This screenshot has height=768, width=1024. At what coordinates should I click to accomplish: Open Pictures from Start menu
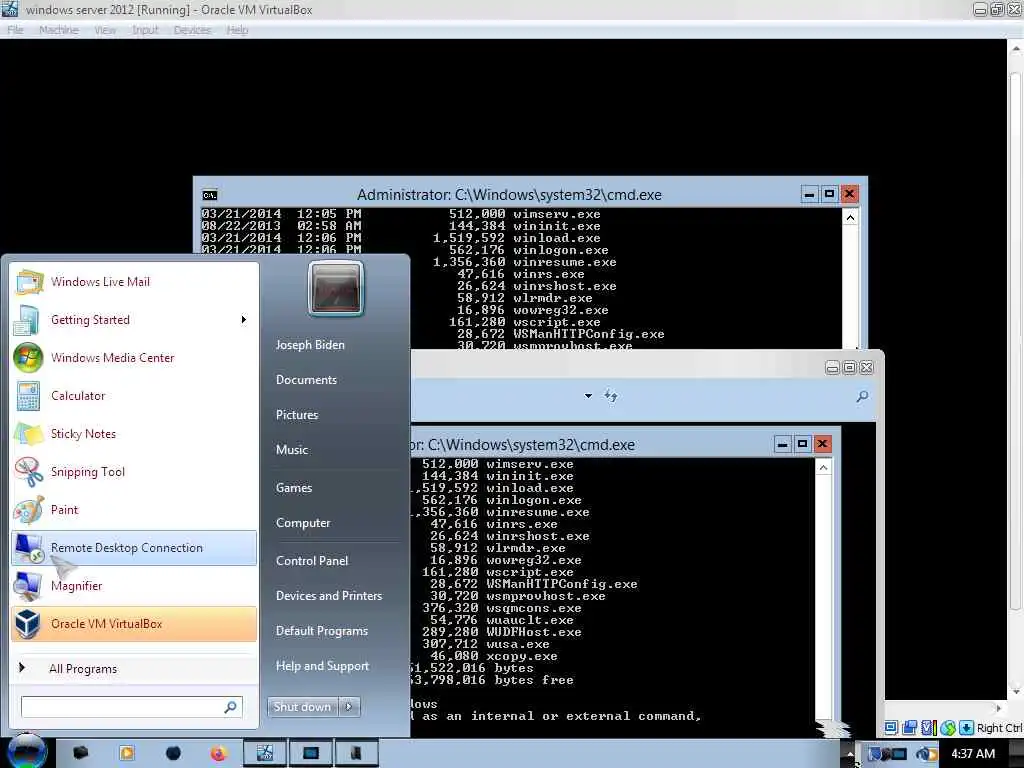pos(297,415)
